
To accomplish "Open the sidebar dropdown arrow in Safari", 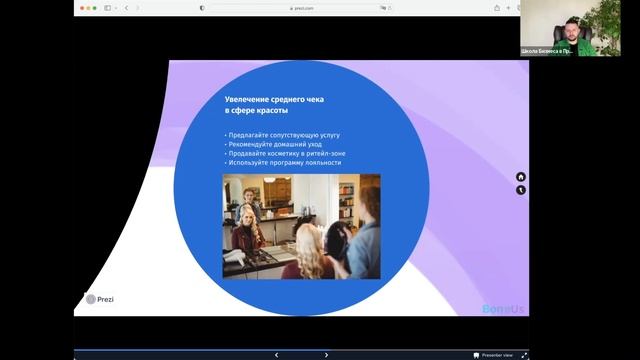I will 116,8.
